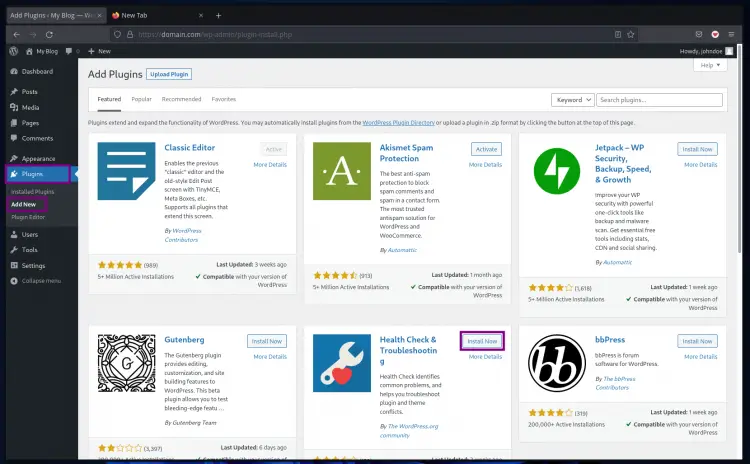This screenshot has height=464, width=750.
Task: Bookmark page using the star icon
Action: coord(631,34)
